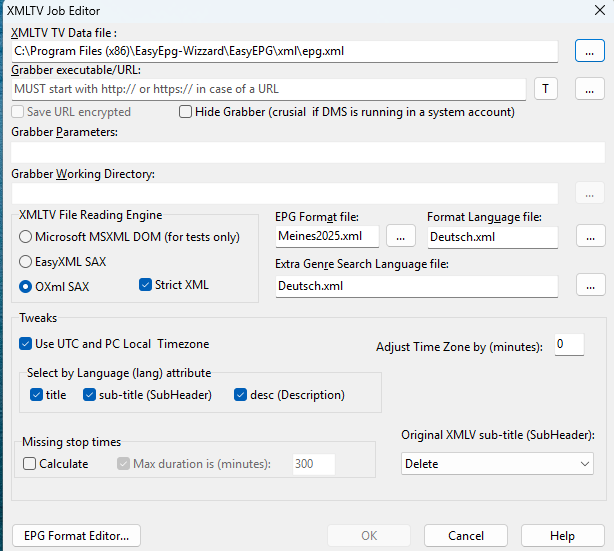614x551 pixels.
Task: Uncheck Use UTC and PC Local Timezone
Action: [x=25, y=344]
